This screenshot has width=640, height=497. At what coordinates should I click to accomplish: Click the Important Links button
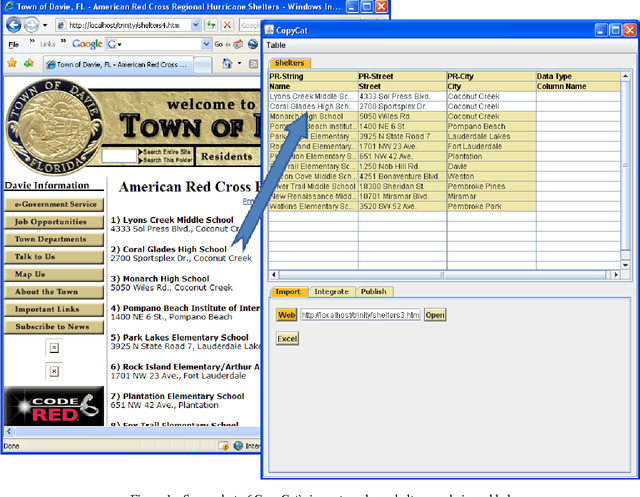click(x=54, y=310)
